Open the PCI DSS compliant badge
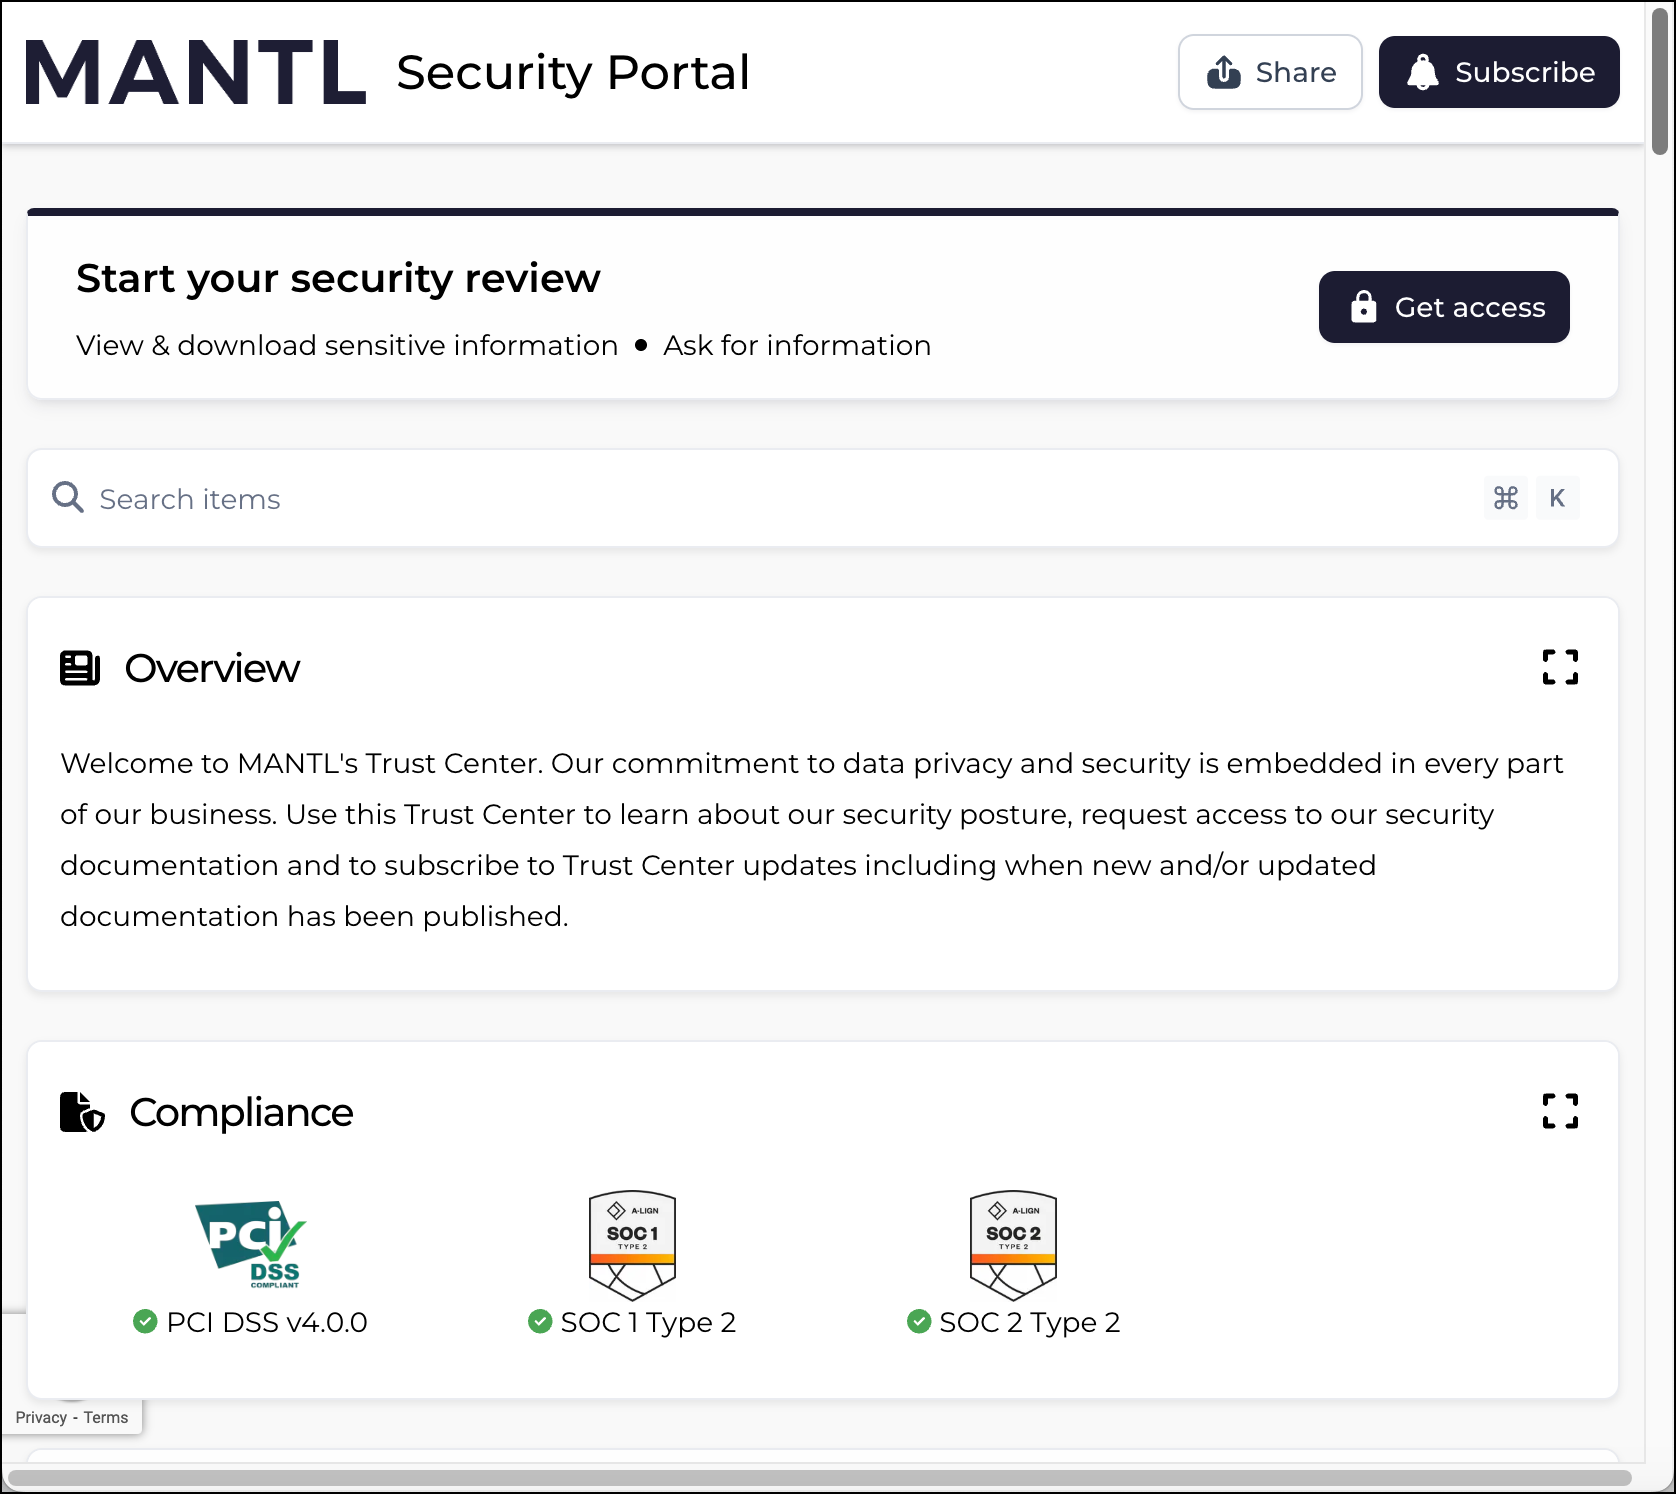The height and width of the screenshot is (1494, 1676). [250, 1244]
